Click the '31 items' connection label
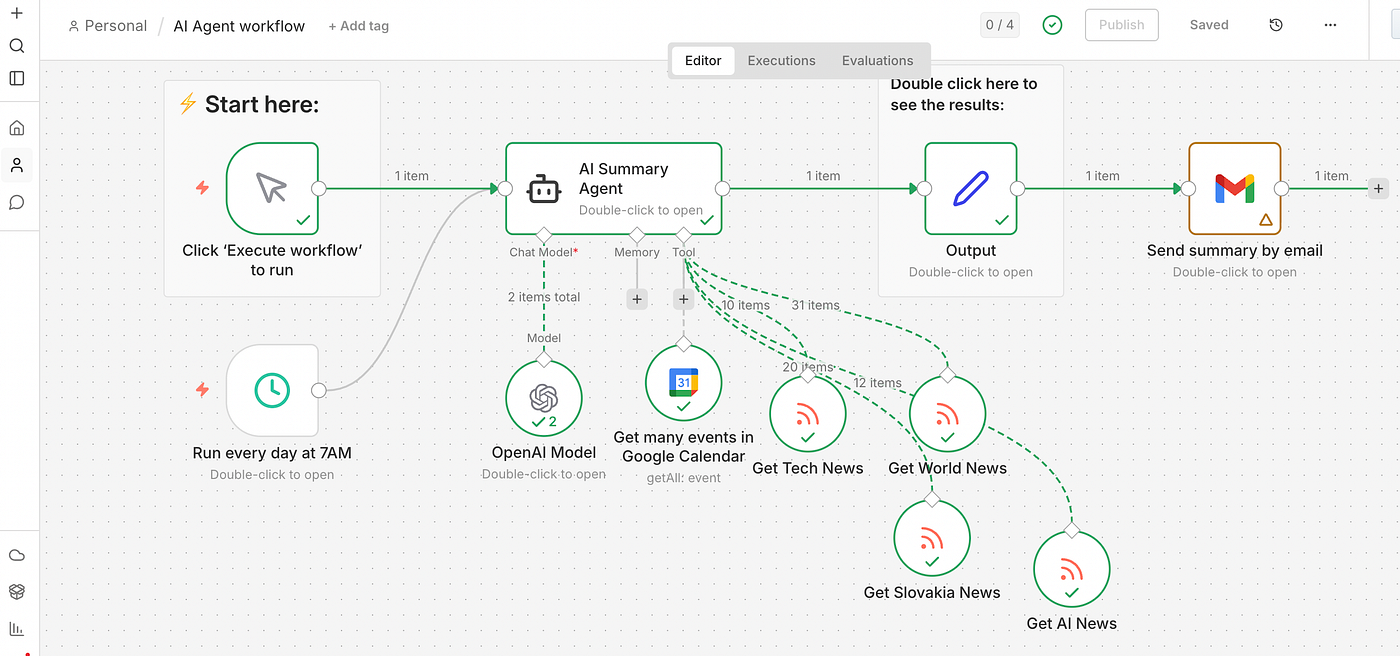The height and width of the screenshot is (656, 1400). tap(816, 305)
